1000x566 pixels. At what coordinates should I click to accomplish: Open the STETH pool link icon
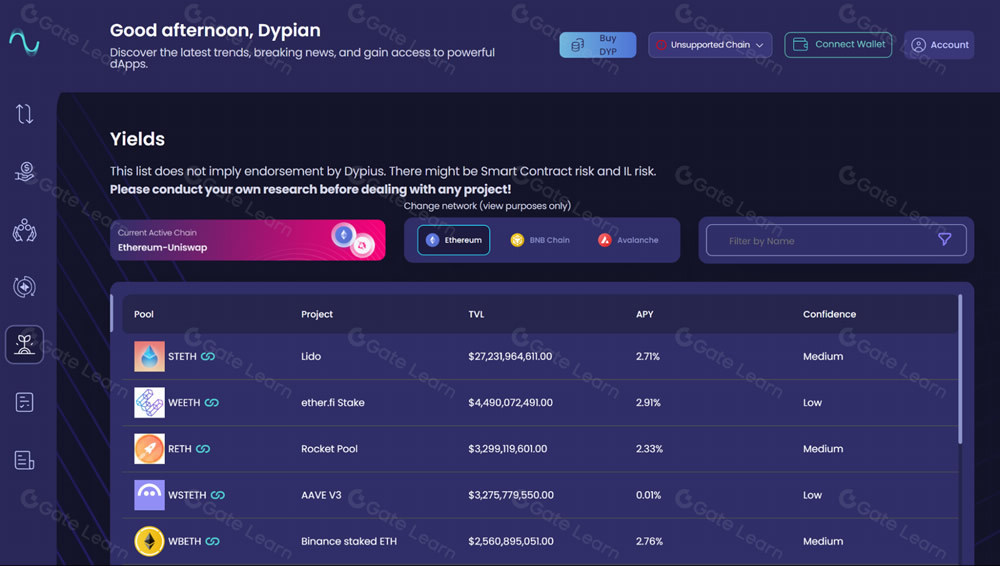pyautogui.click(x=208, y=357)
